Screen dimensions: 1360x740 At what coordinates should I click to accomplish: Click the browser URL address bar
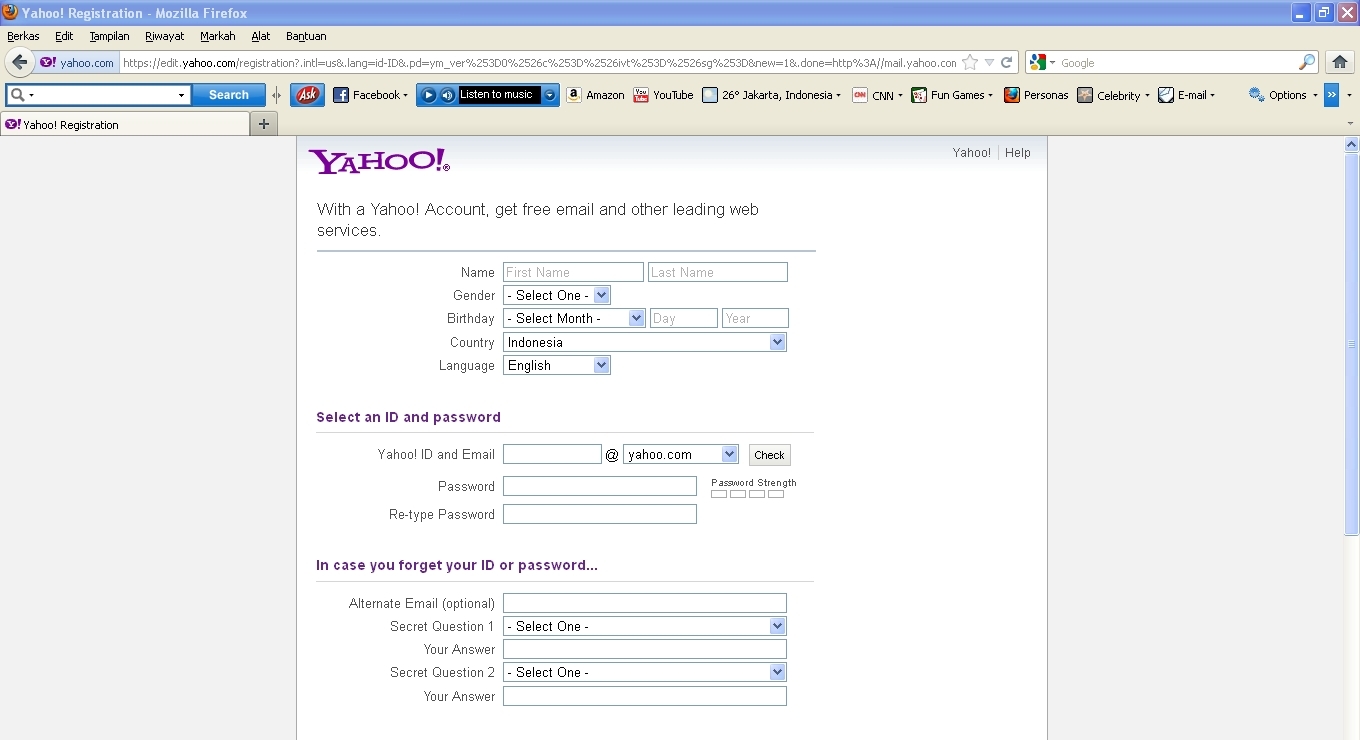[x=538, y=63]
